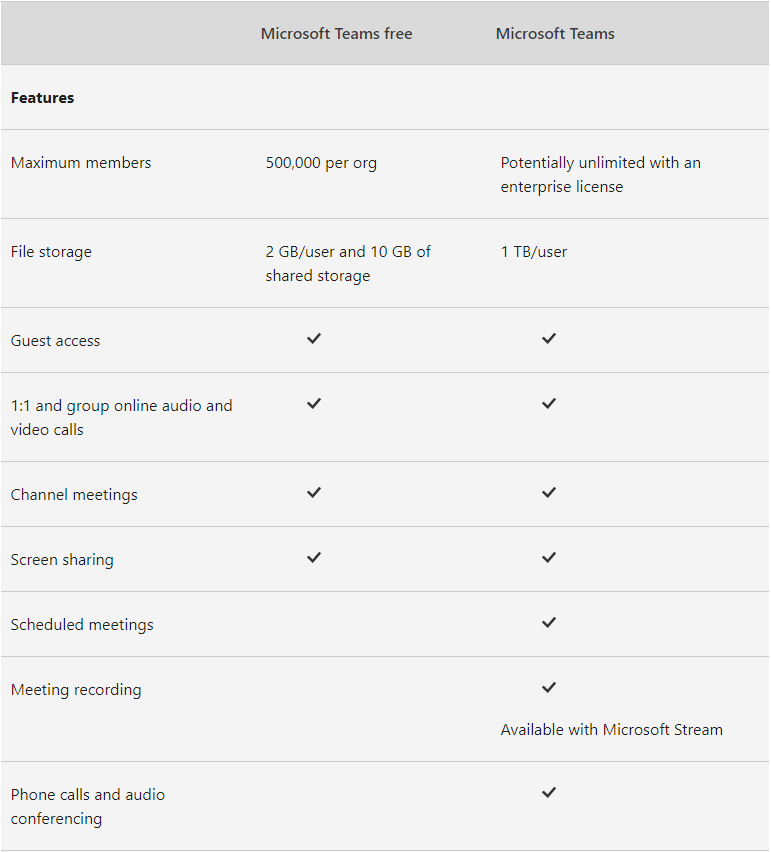Click the '500,000 per org' cell
771x852 pixels.
coord(321,163)
